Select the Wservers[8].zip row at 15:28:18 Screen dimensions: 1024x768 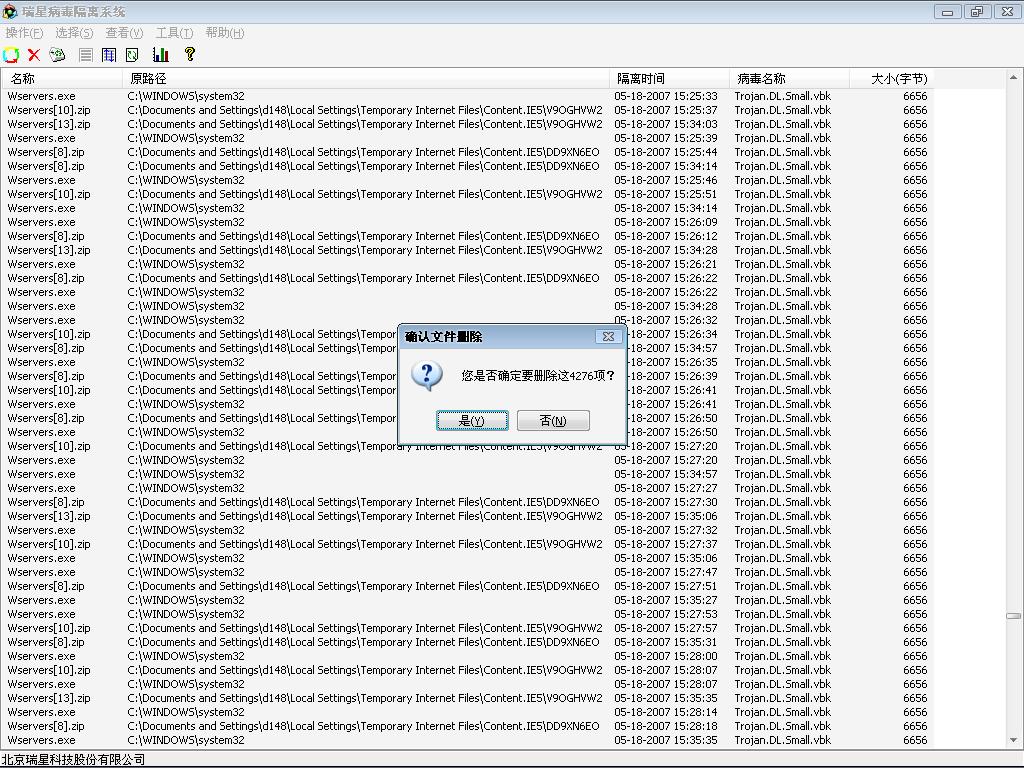(467, 726)
